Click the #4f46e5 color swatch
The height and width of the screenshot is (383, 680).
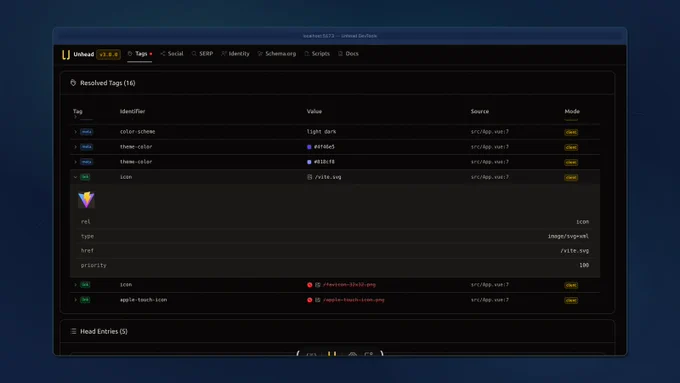point(309,147)
